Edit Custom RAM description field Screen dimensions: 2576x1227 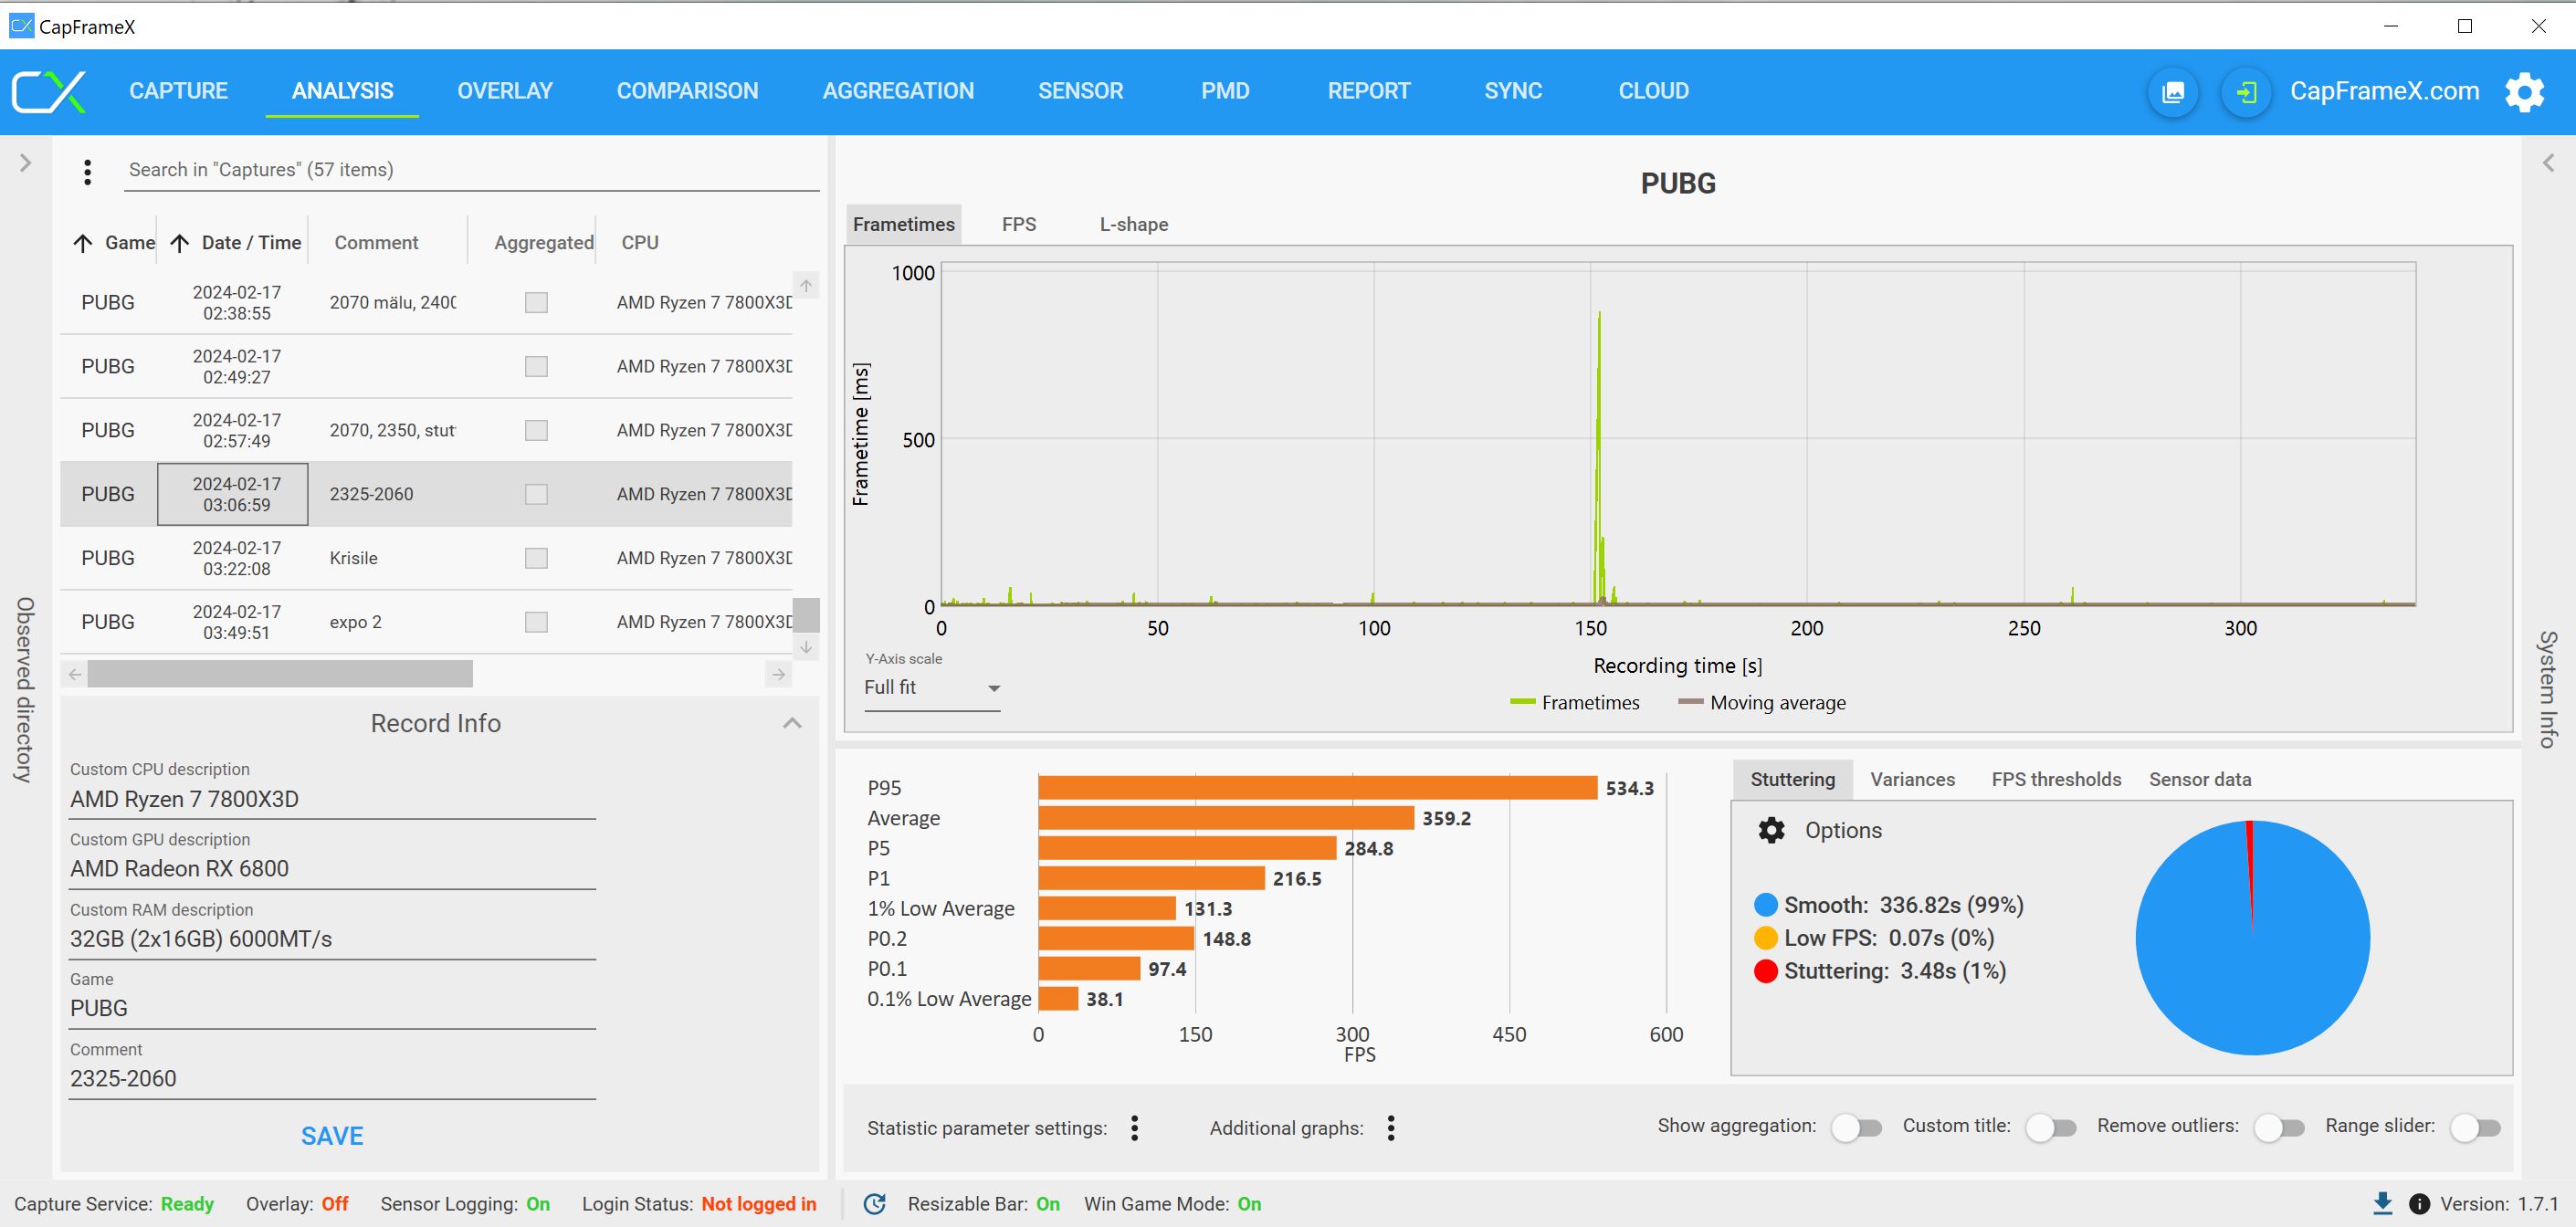(x=332, y=939)
